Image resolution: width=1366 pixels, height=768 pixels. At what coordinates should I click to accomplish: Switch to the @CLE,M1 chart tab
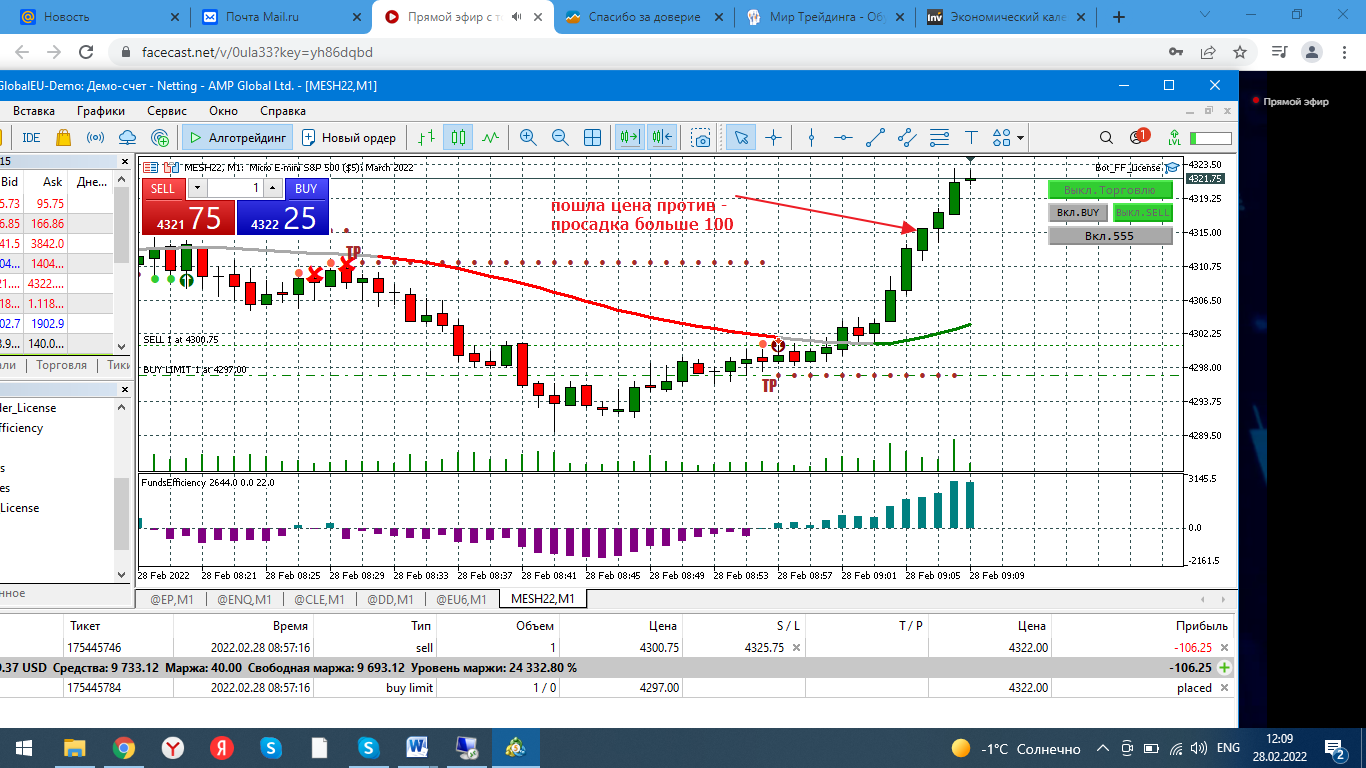click(319, 599)
